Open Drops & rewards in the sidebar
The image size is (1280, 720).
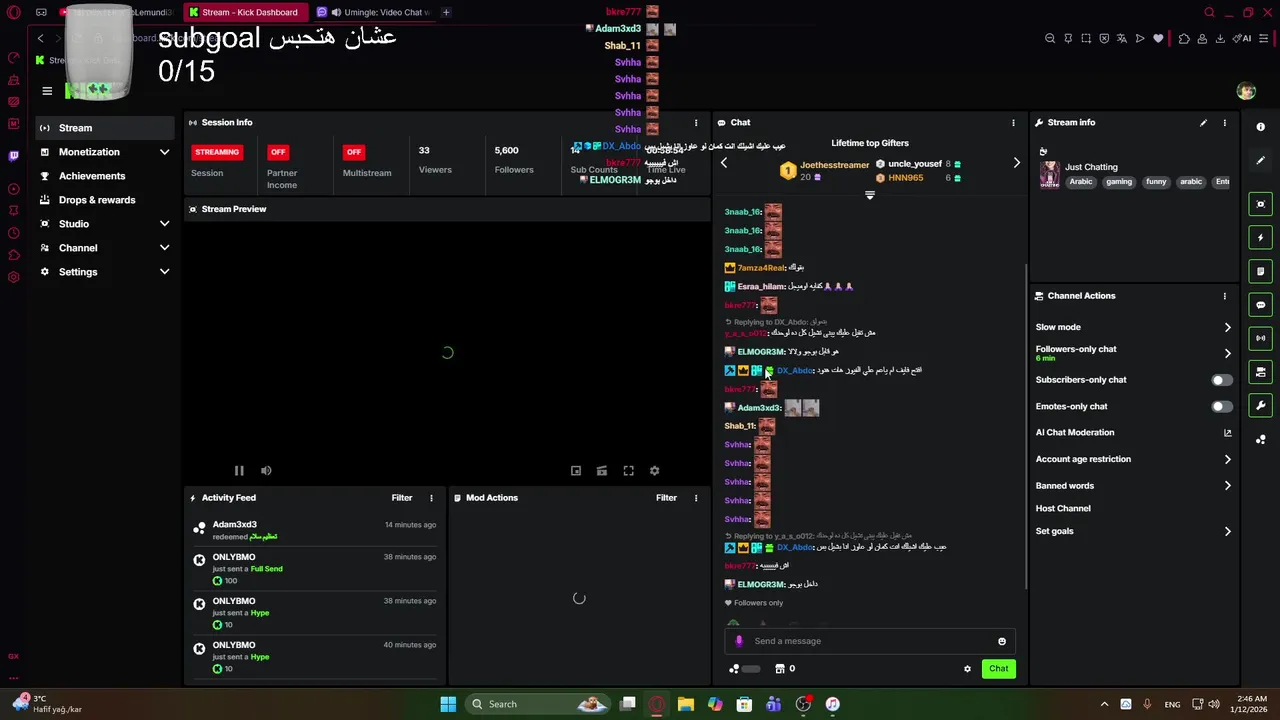[104, 200]
